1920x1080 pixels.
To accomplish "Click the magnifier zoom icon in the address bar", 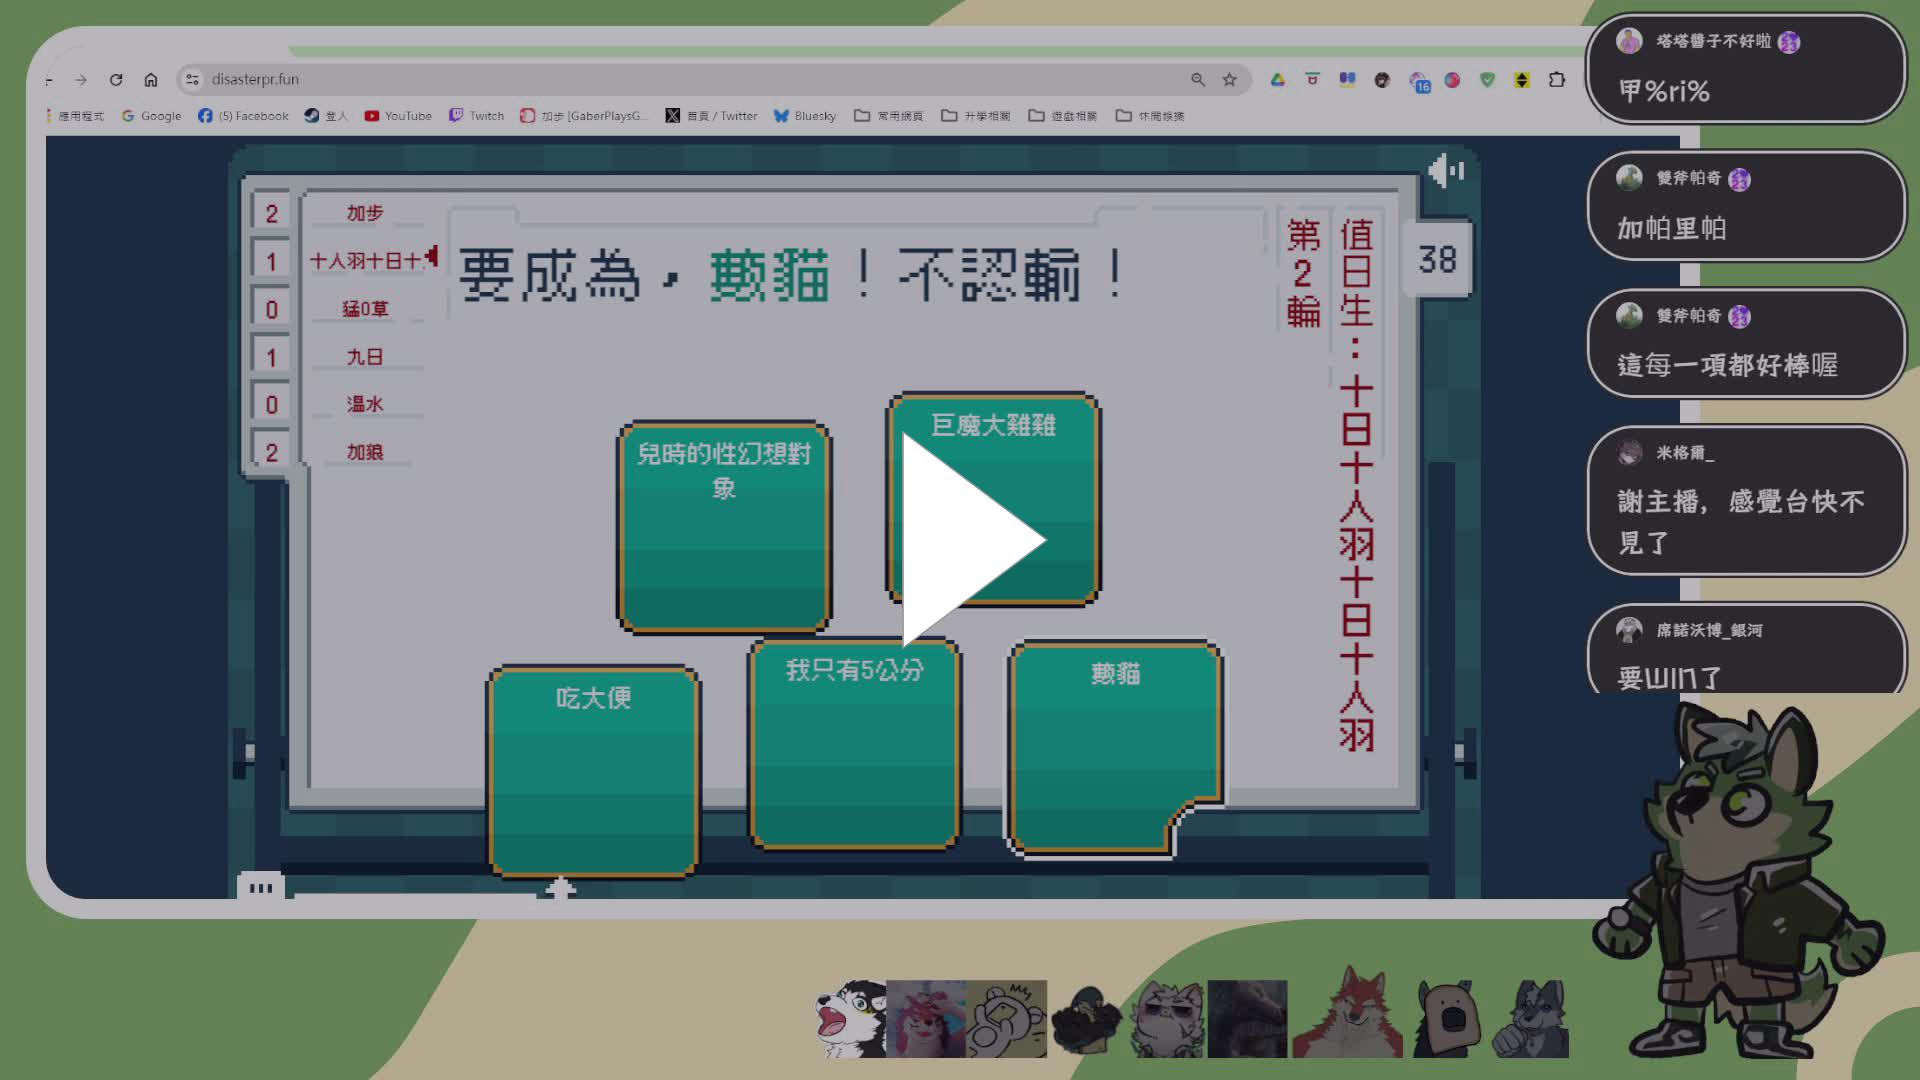I will 1198,79.
